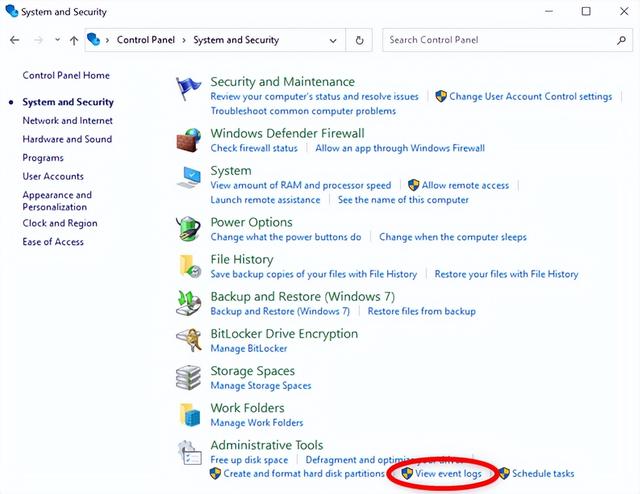Click the Refresh button next to address bar
Viewport: 640px width, 494px height.
click(359, 40)
